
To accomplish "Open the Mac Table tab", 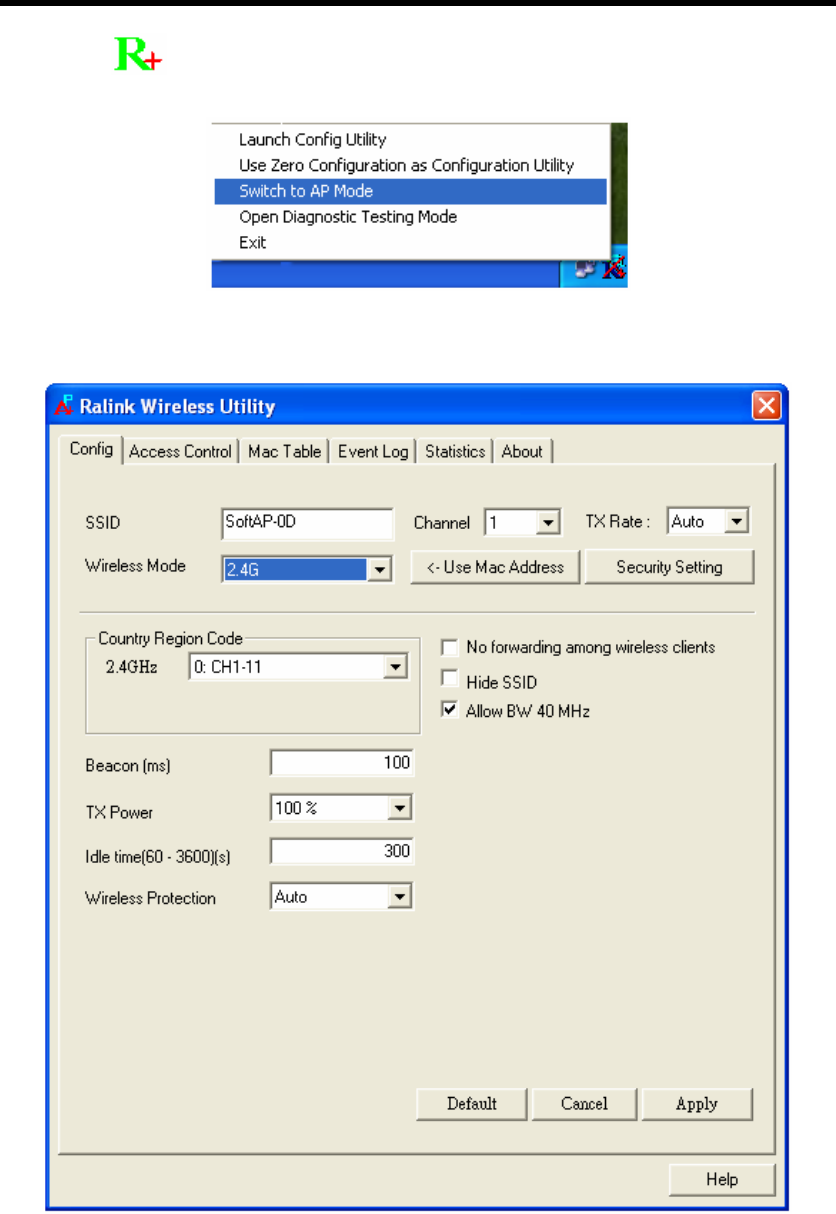I will [285, 451].
